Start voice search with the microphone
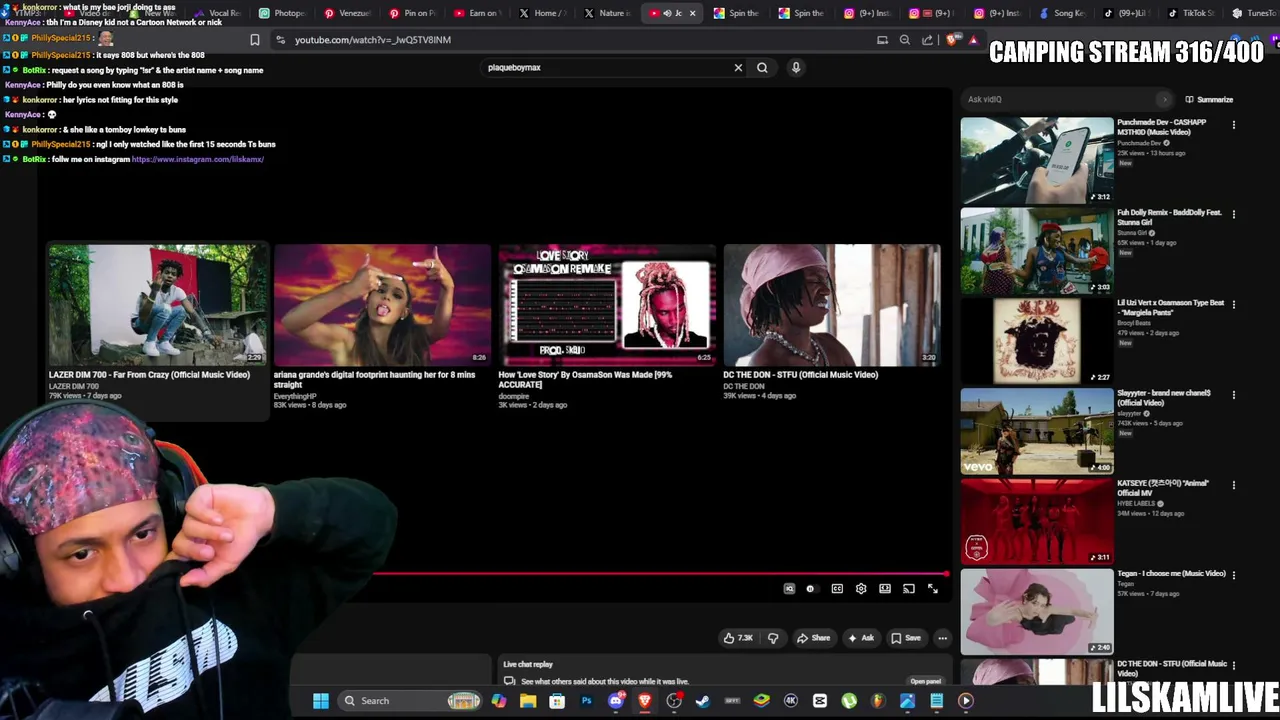This screenshot has width=1280, height=720. click(x=796, y=68)
